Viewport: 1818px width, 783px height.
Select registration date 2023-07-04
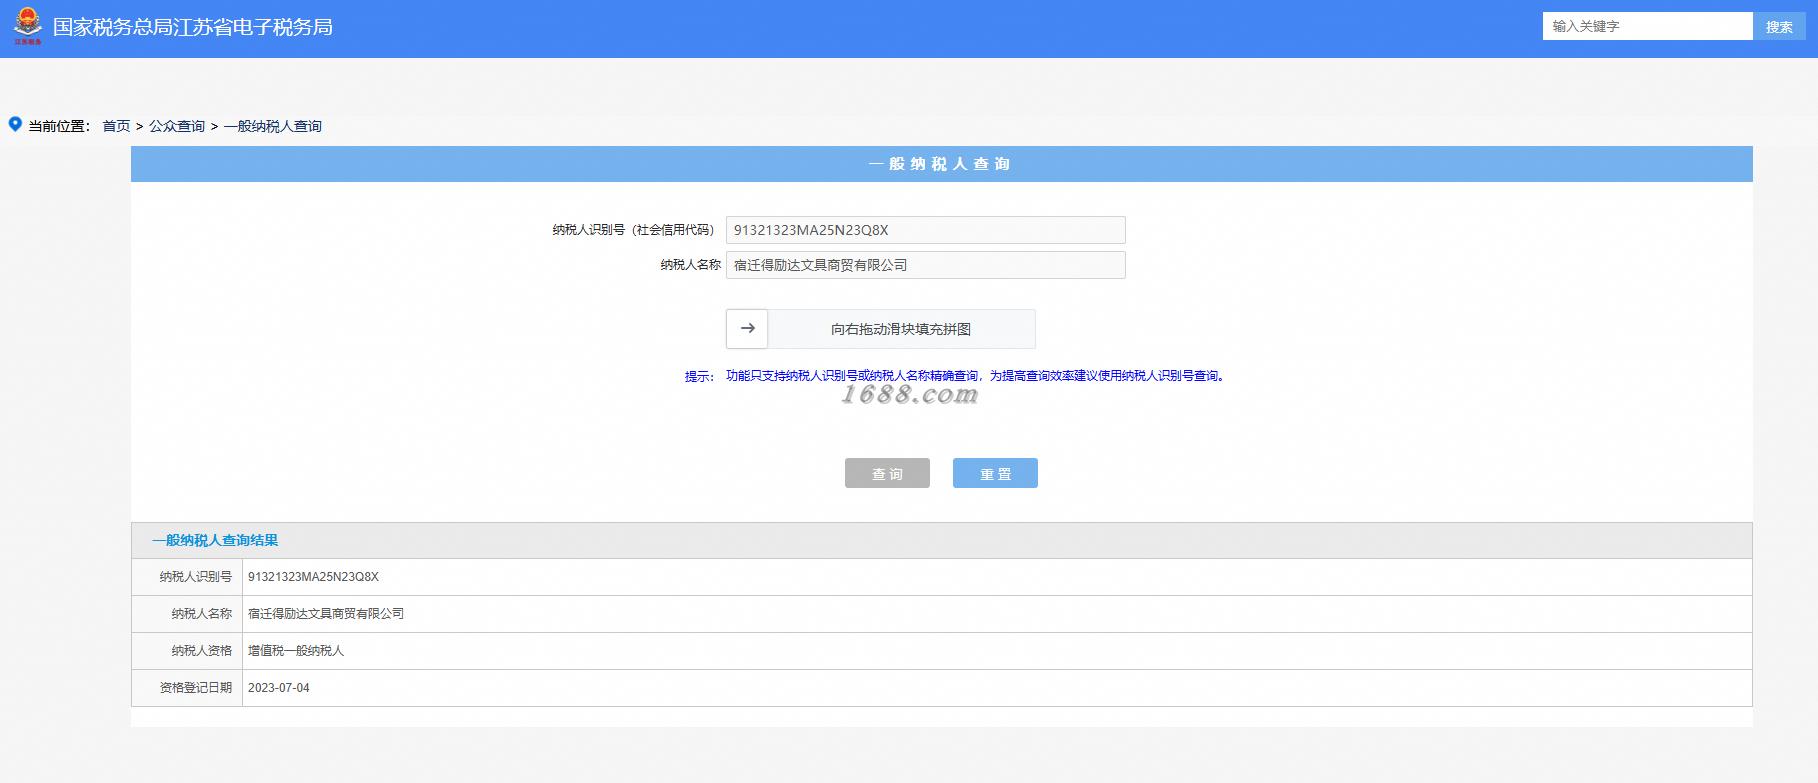(x=279, y=688)
